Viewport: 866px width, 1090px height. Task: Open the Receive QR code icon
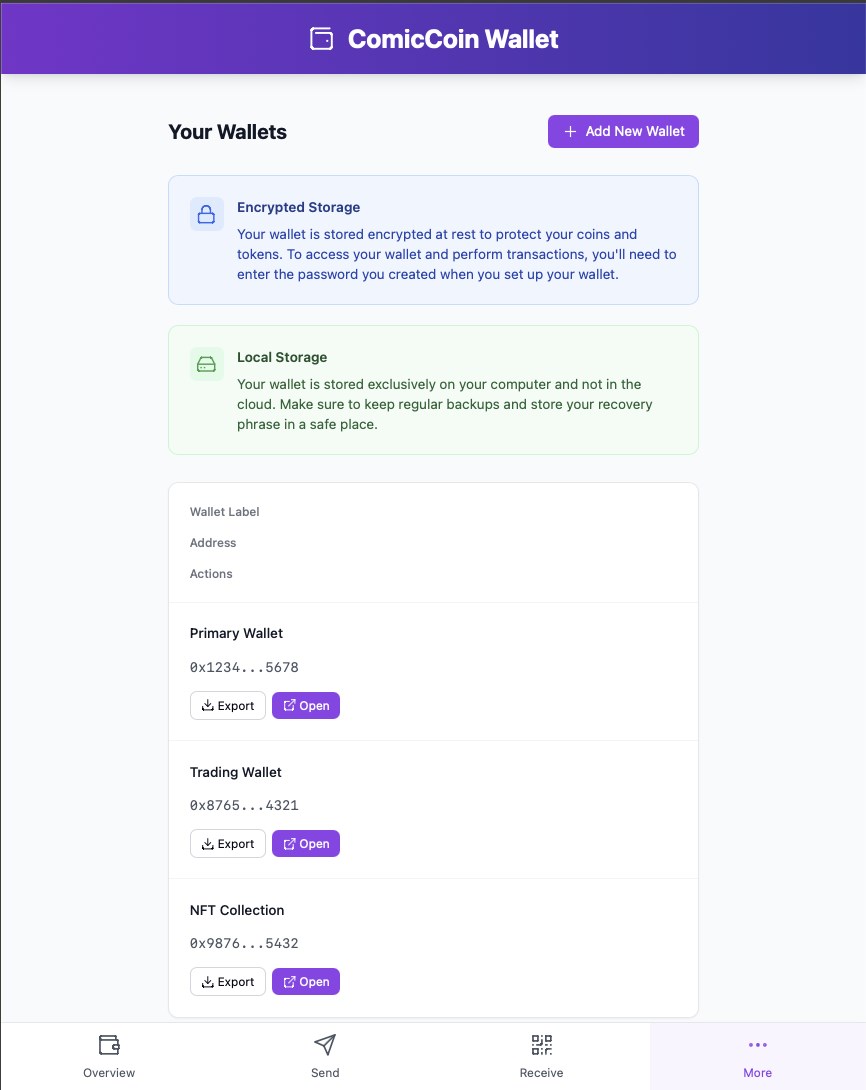(x=541, y=1045)
